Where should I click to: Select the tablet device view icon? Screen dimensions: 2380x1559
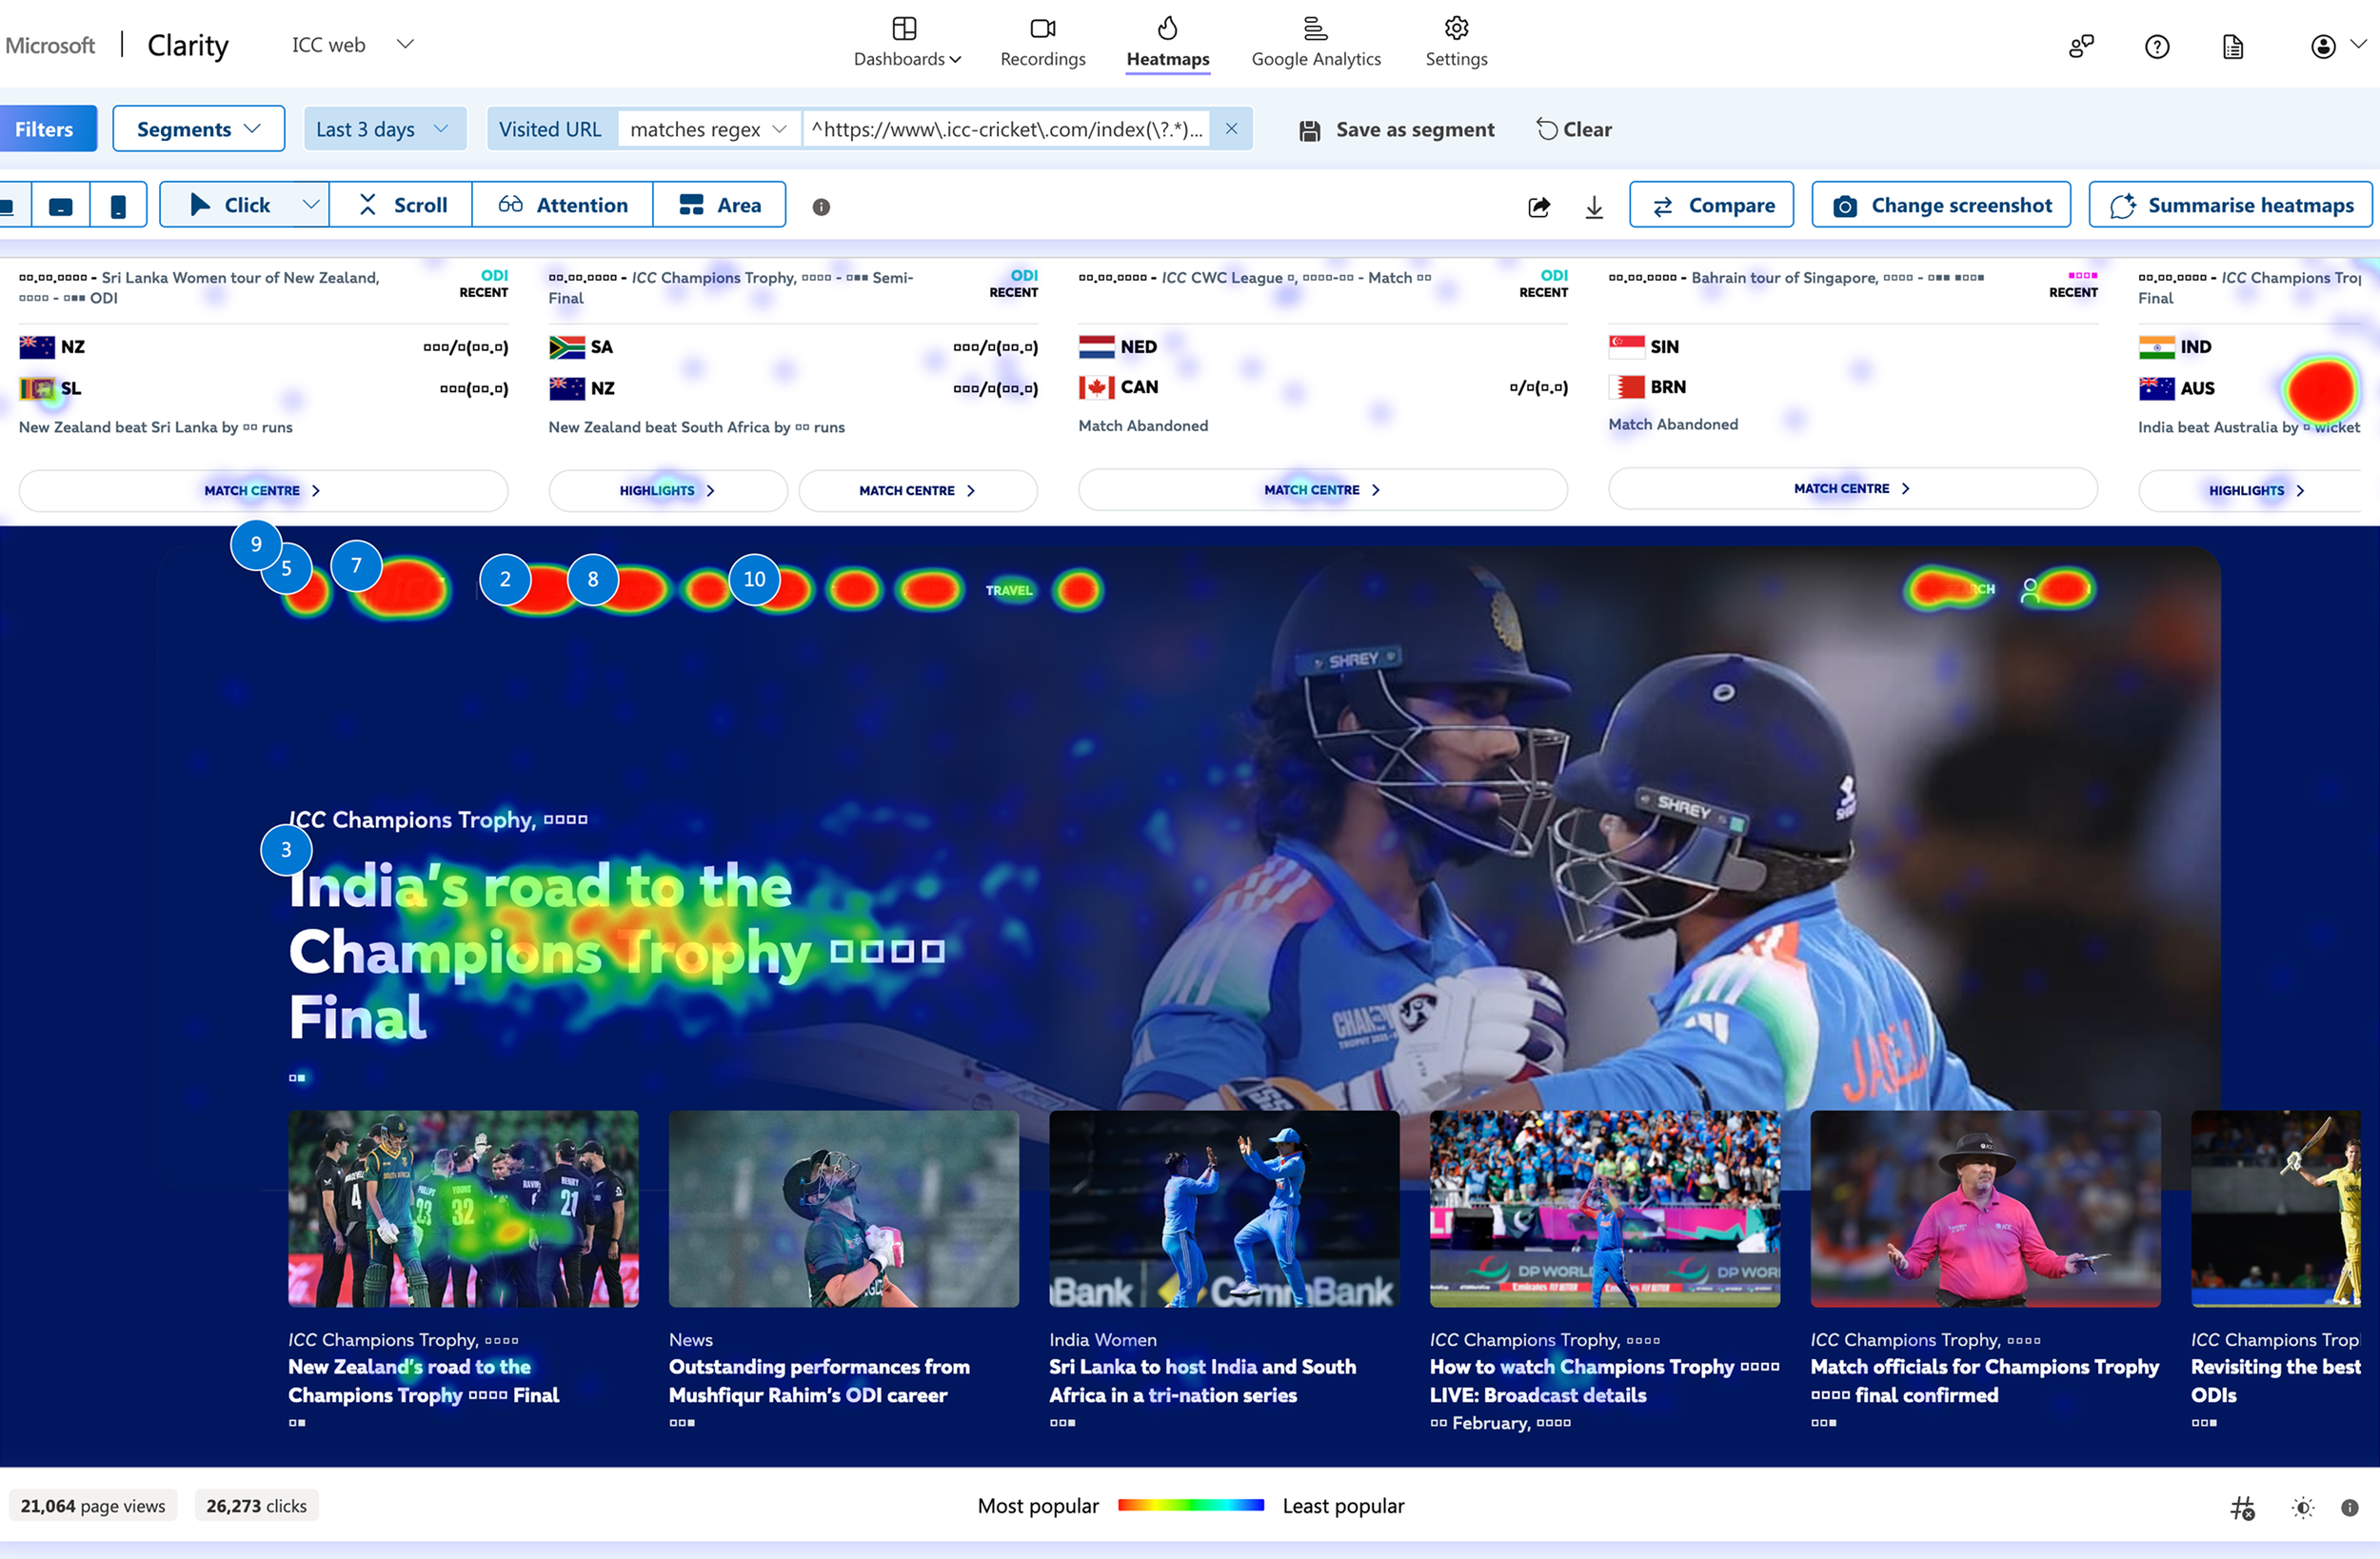[61, 206]
